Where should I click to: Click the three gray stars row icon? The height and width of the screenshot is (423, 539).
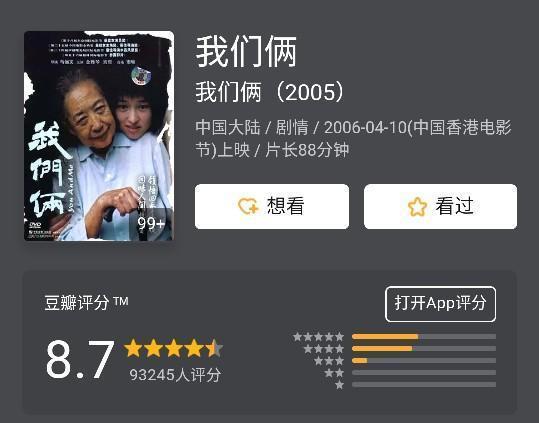pyautogui.click(x=329, y=361)
